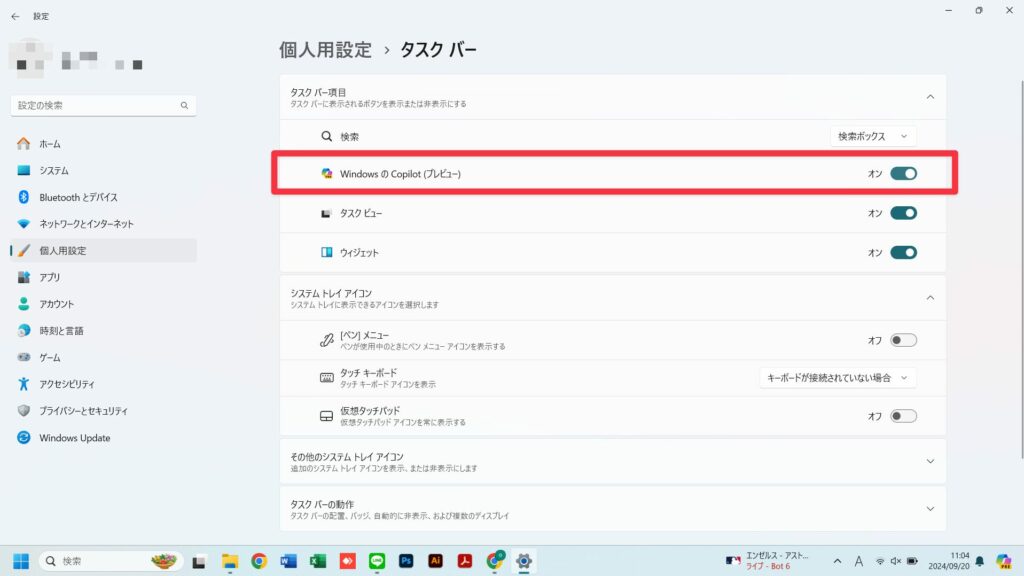Open the notification bell in the system tray
This screenshot has width=1024, height=576.
coord(981,562)
